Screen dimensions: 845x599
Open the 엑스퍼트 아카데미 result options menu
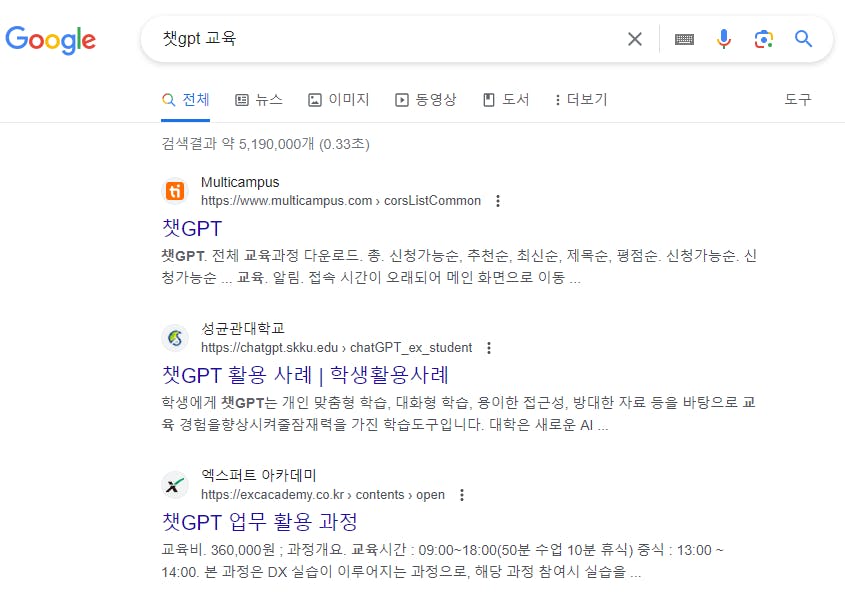462,495
